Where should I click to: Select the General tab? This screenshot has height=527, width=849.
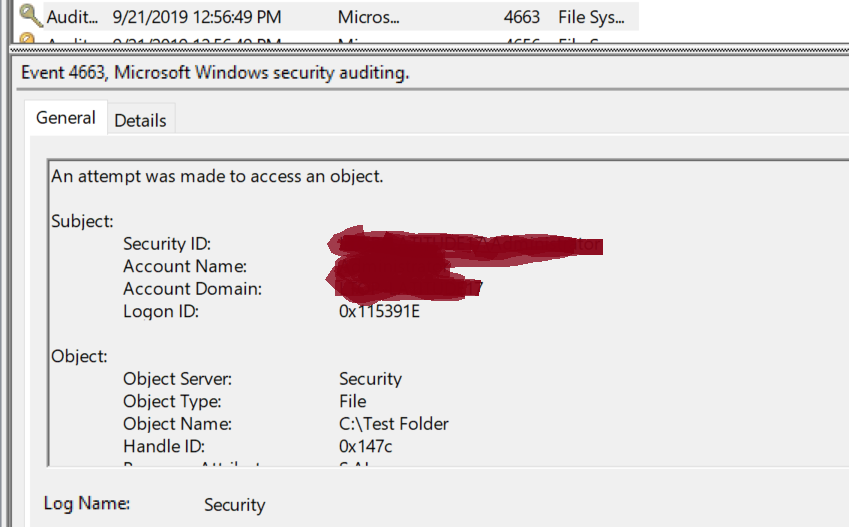[x=66, y=118]
